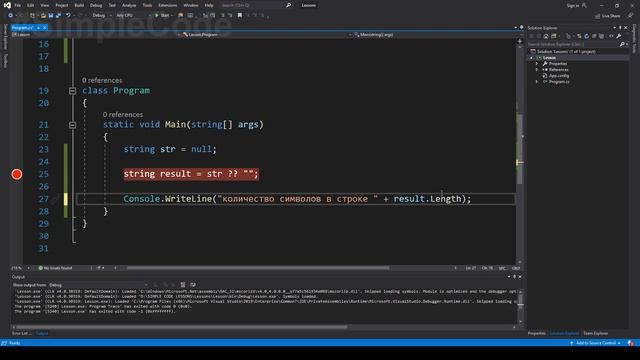The width and height of the screenshot is (640, 360).
Task: Click Add to Source Control
Action: (x=596, y=343)
